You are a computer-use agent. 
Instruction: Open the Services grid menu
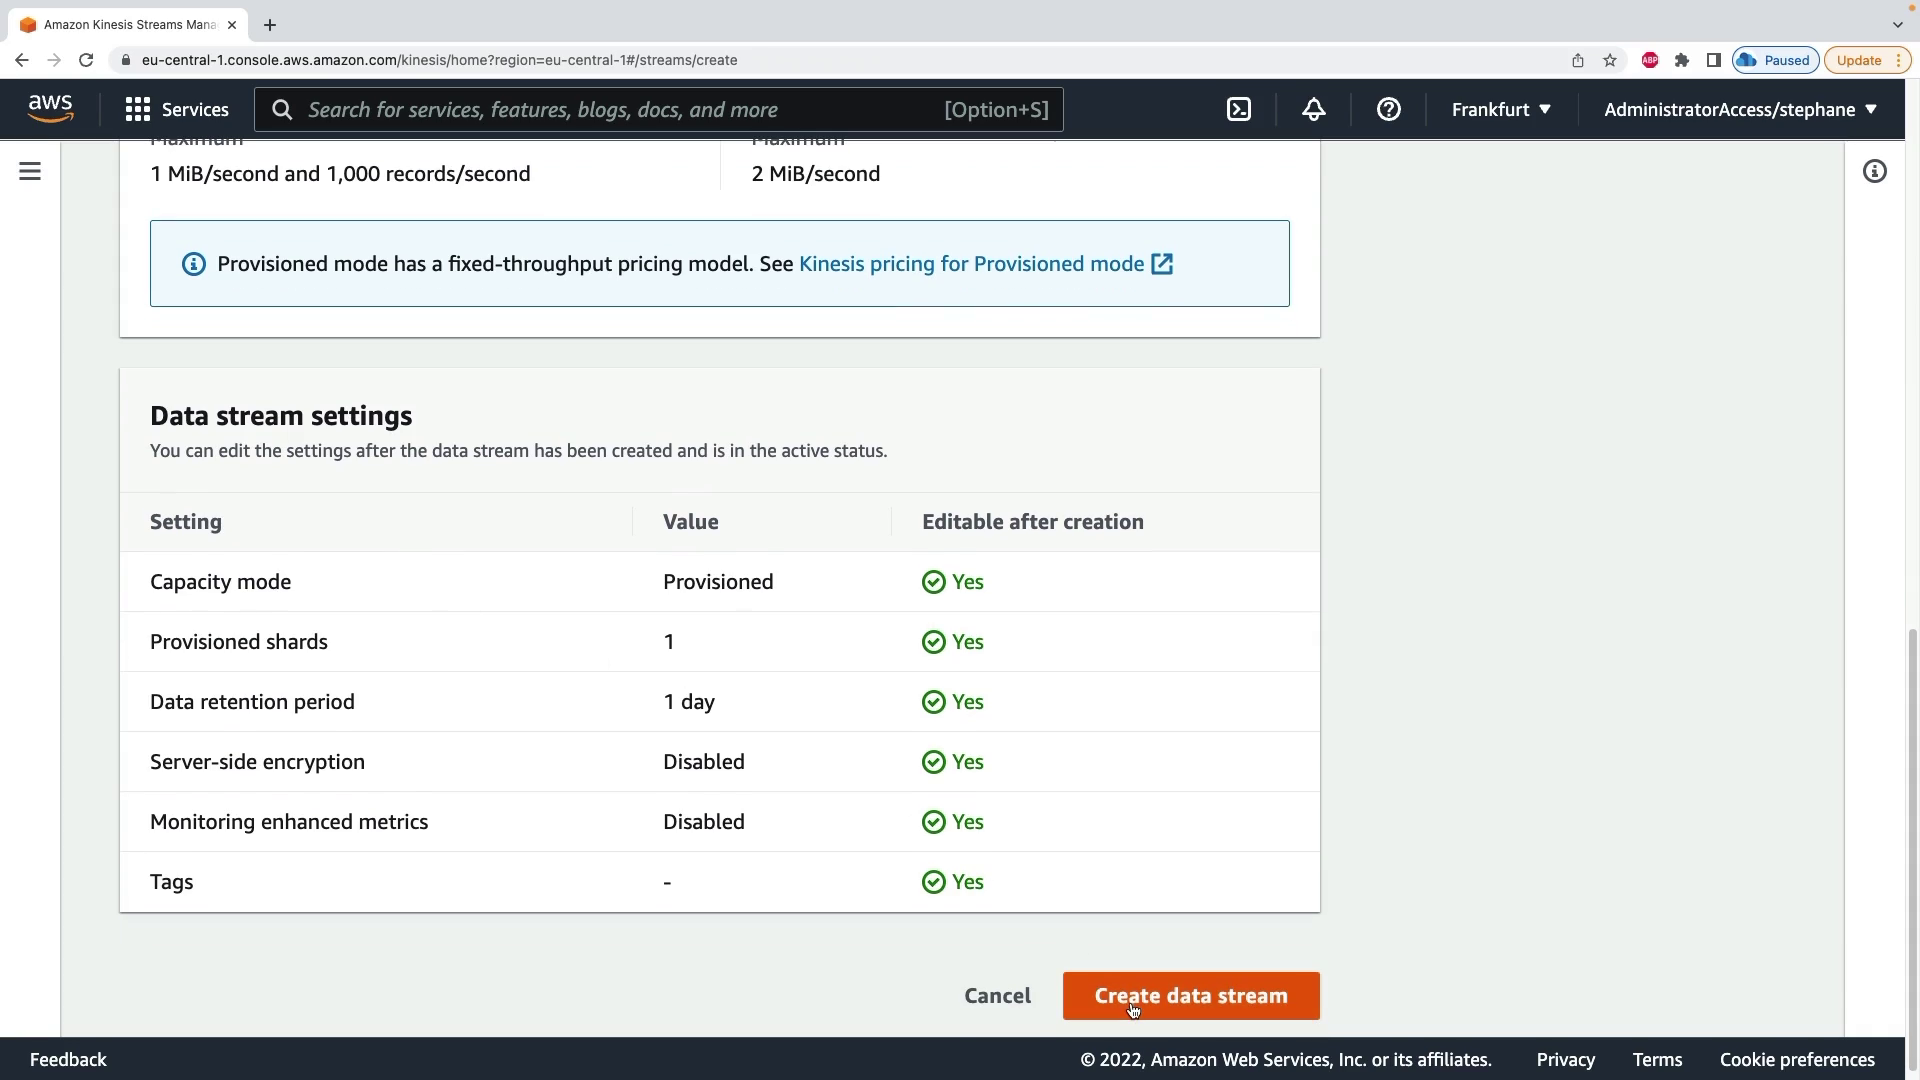click(x=177, y=110)
